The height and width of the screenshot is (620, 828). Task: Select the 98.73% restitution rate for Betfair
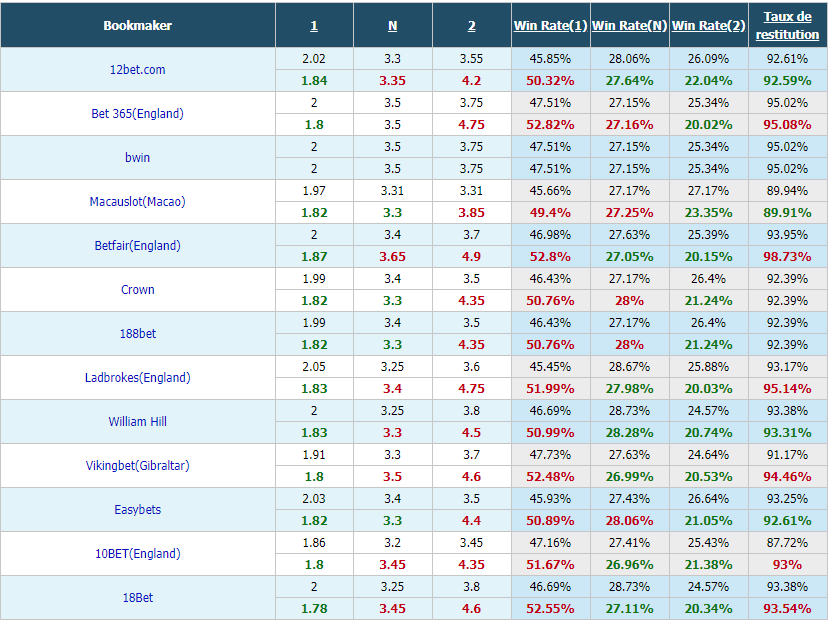(787, 257)
